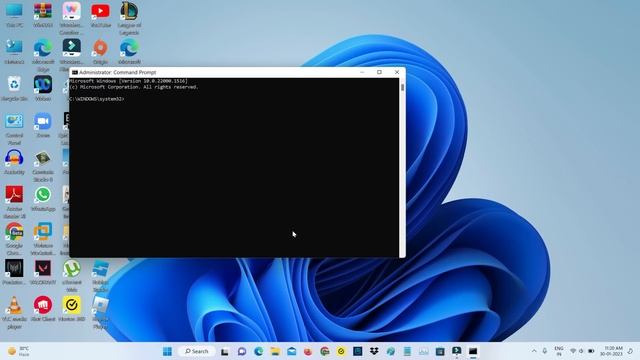Launch League of Legends desktop shortcut
This screenshot has height=360, width=640.
pos(129,18)
